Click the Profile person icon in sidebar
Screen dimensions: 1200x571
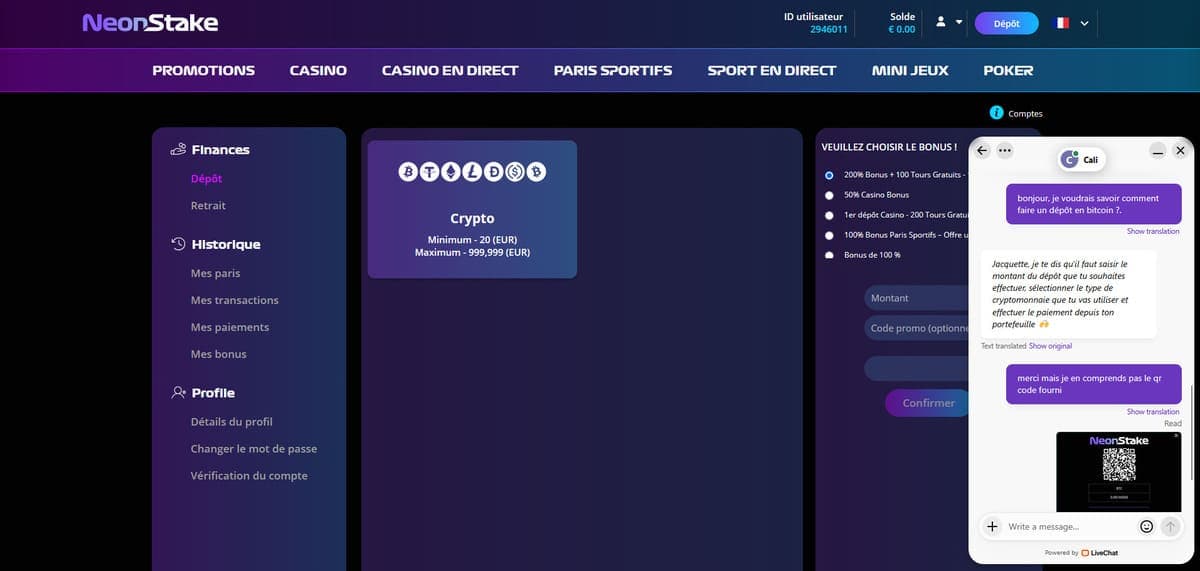pyautogui.click(x=178, y=393)
